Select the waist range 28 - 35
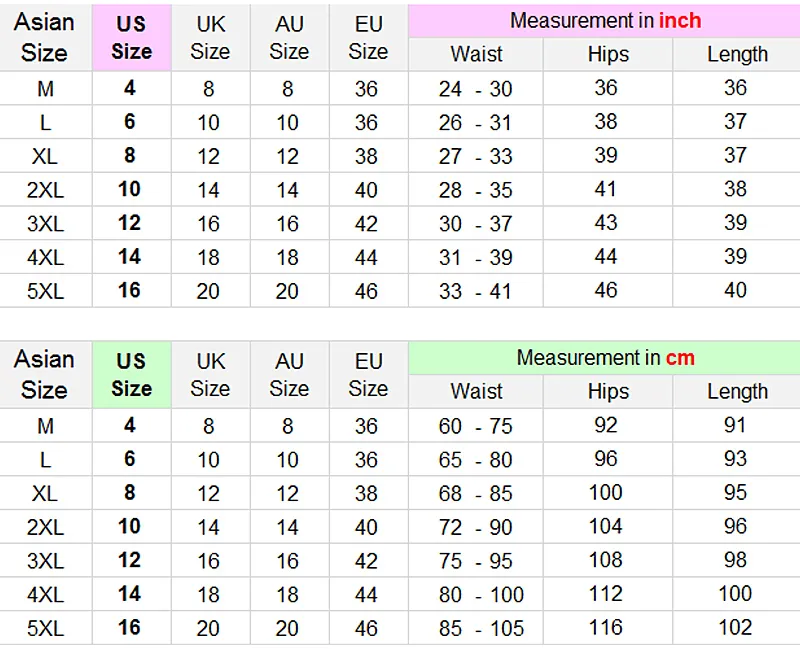 pyautogui.click(x=476, y=190)
